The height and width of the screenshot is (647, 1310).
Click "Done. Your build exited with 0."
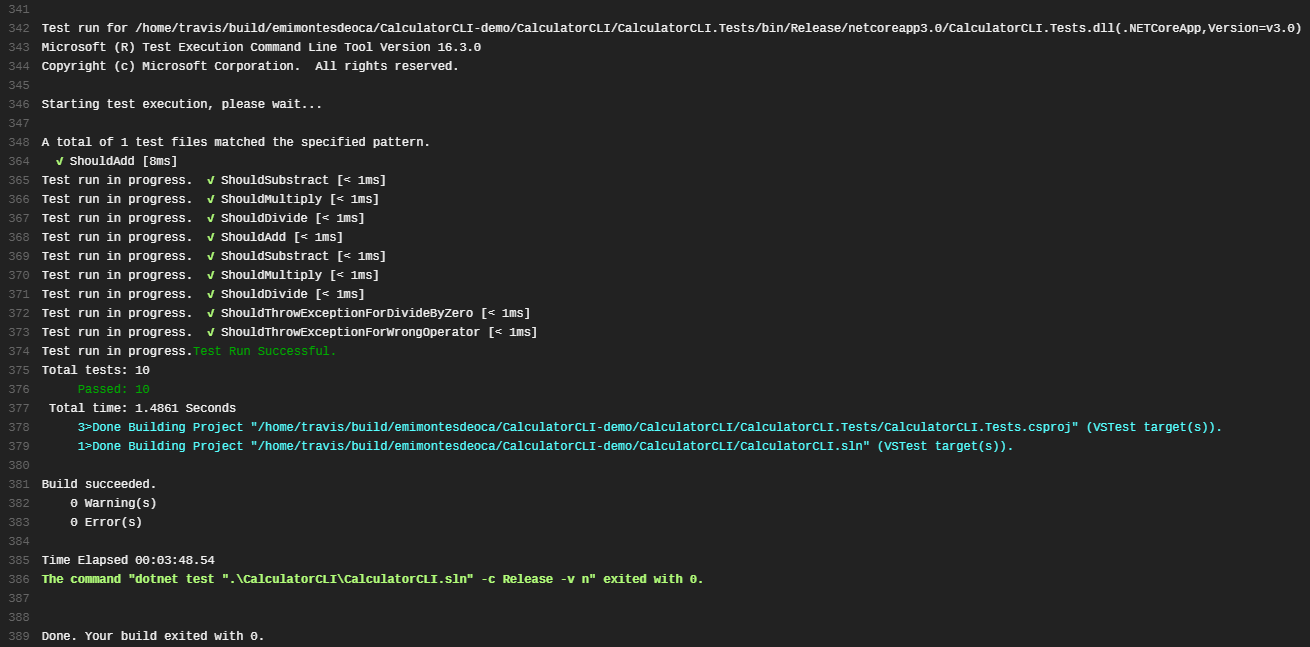(x=153, y=636)
